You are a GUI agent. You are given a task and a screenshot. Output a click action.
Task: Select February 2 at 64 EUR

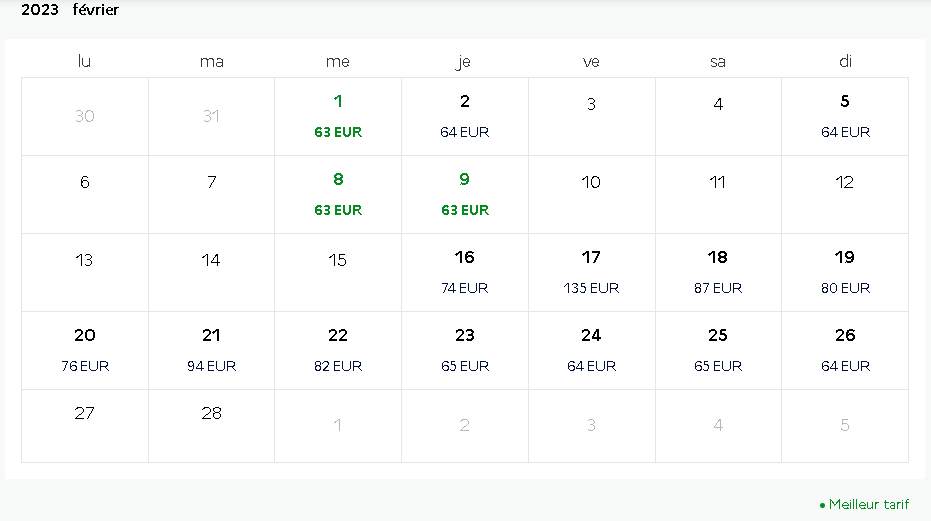tap(465, 116)
